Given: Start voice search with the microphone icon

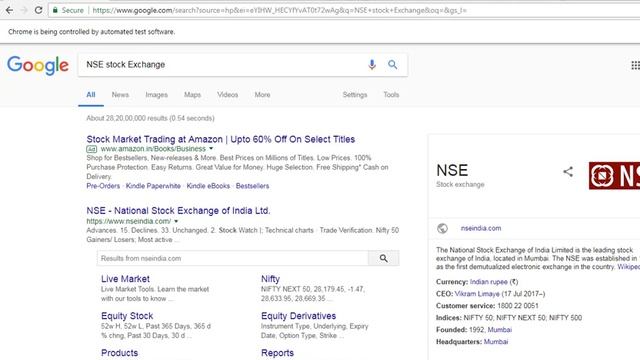Looking at the screenshot, I should 372,64.
